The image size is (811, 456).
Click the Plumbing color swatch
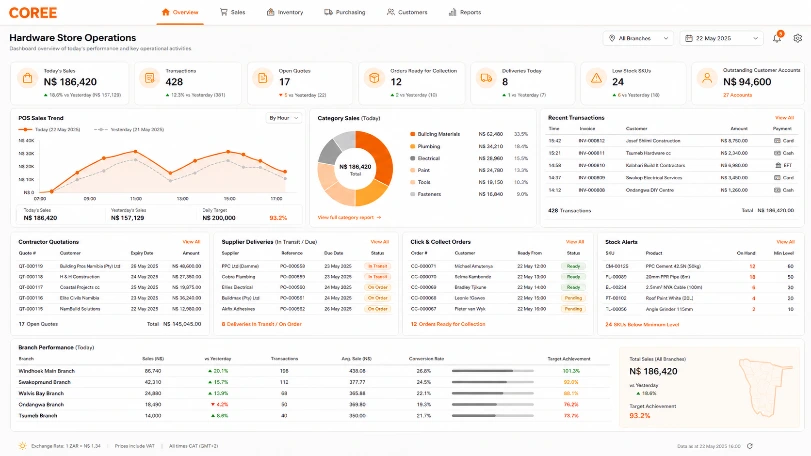412,146
